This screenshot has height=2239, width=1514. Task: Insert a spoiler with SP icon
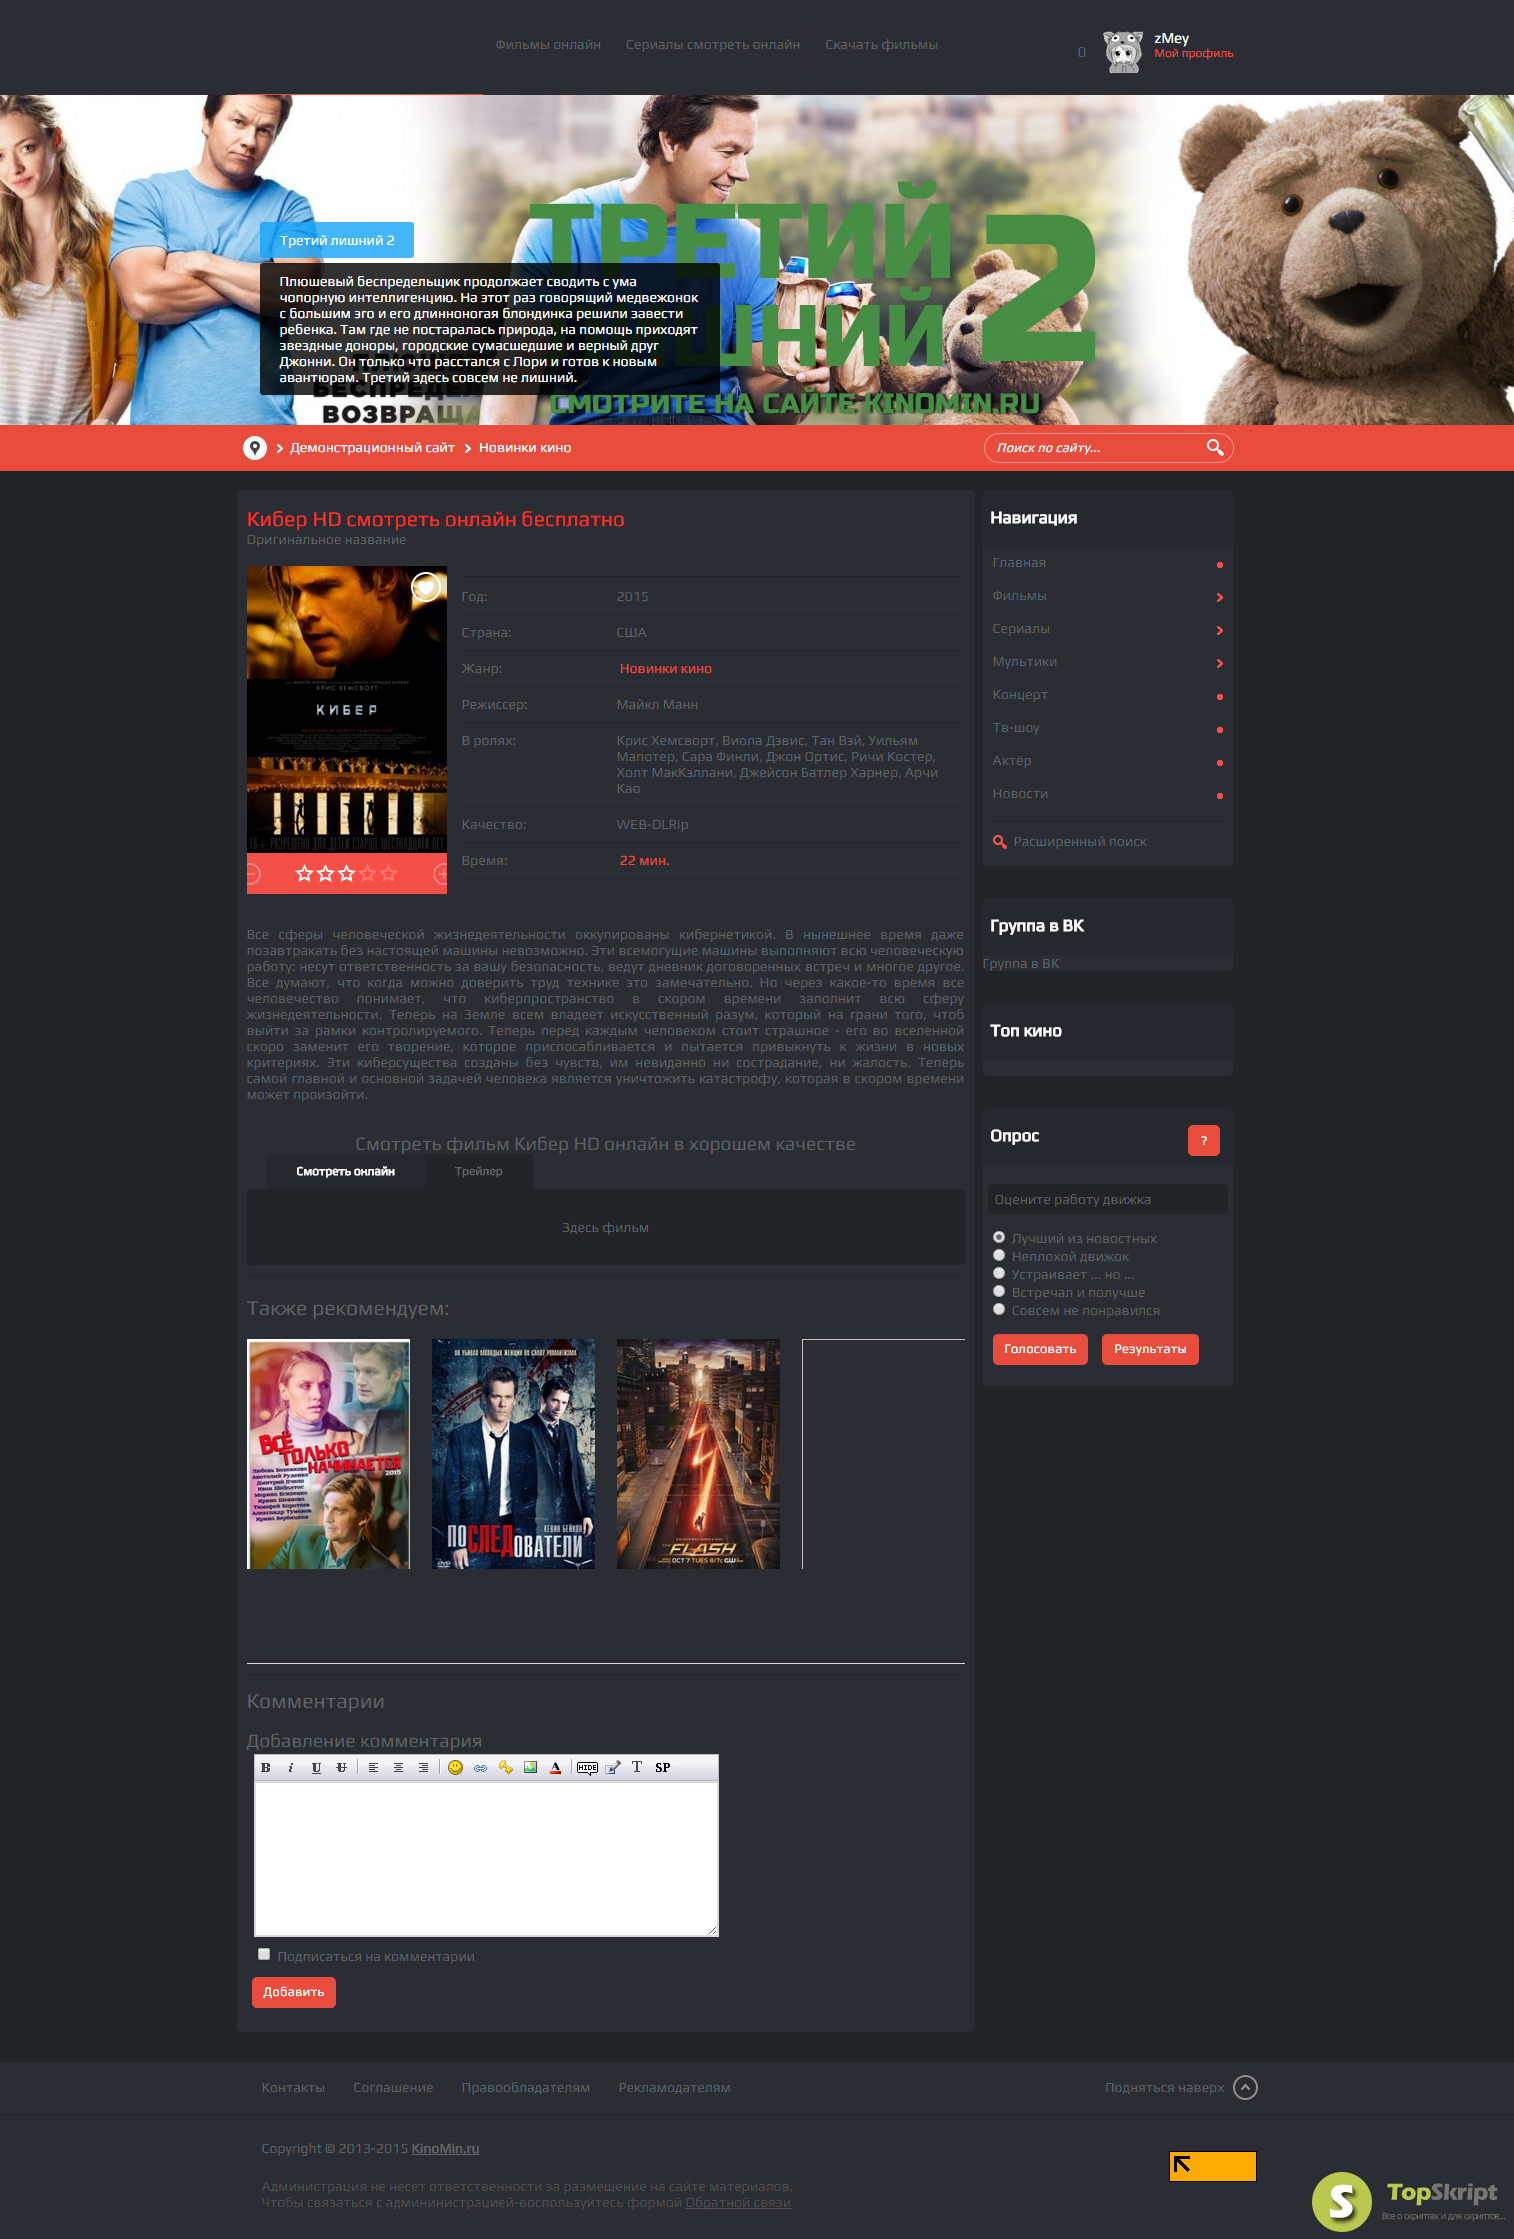(x=663, y=1768)
